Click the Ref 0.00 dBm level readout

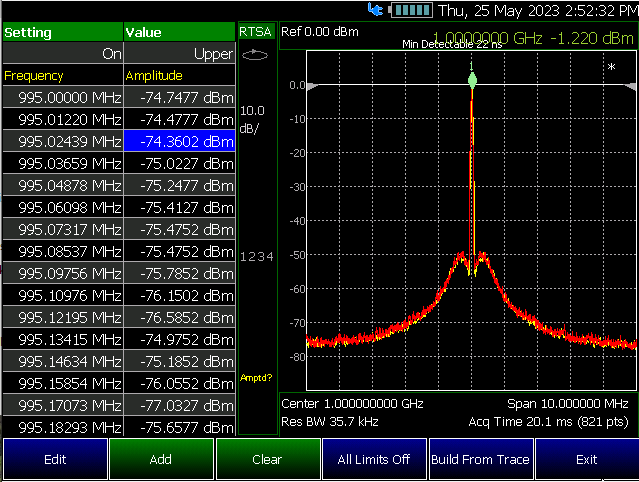(x=320, y=32)
